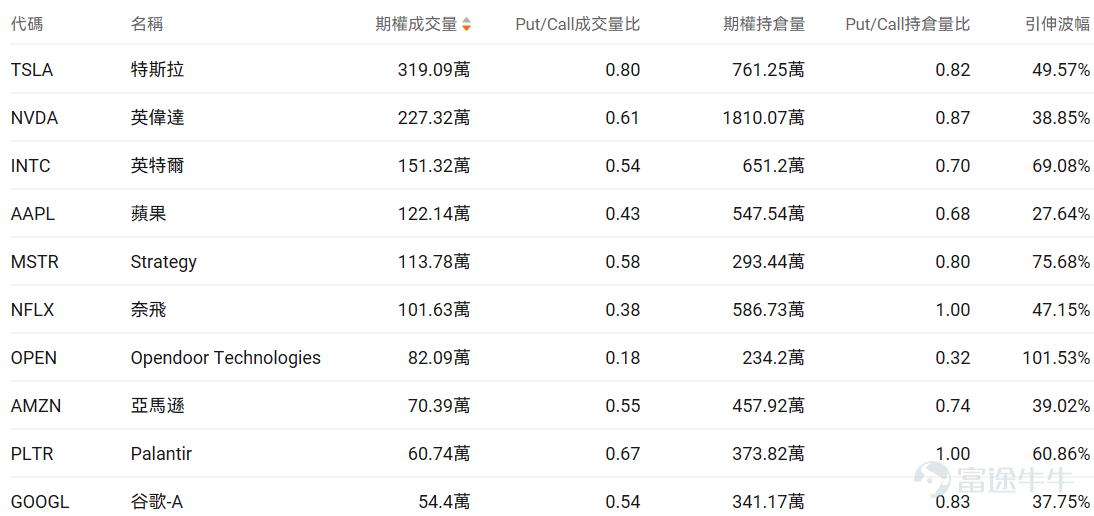Select GOOGL option volume 54.4萬
The width and height of the screenshot is (1094, 516).
pos(444,501)
